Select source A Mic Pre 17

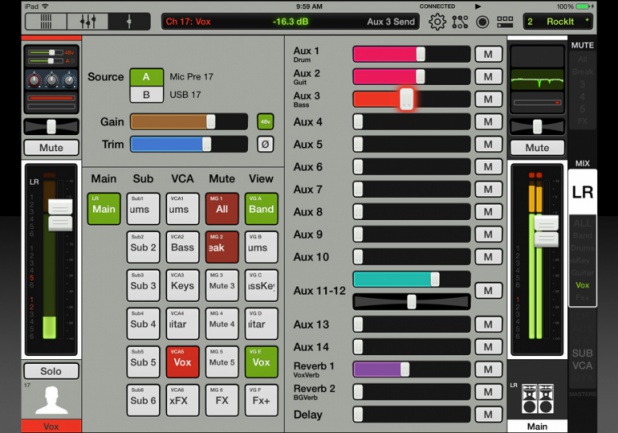pos(147,77)
